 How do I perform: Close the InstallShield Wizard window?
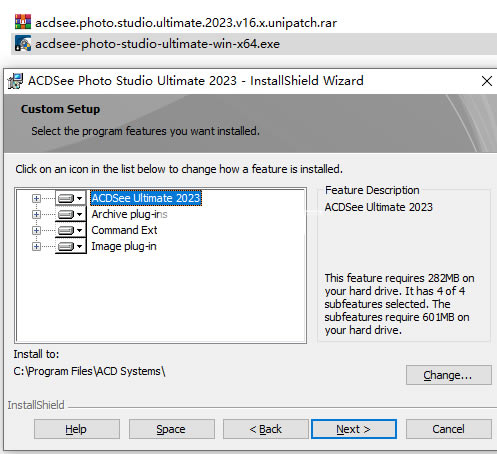tap(487, 81)
